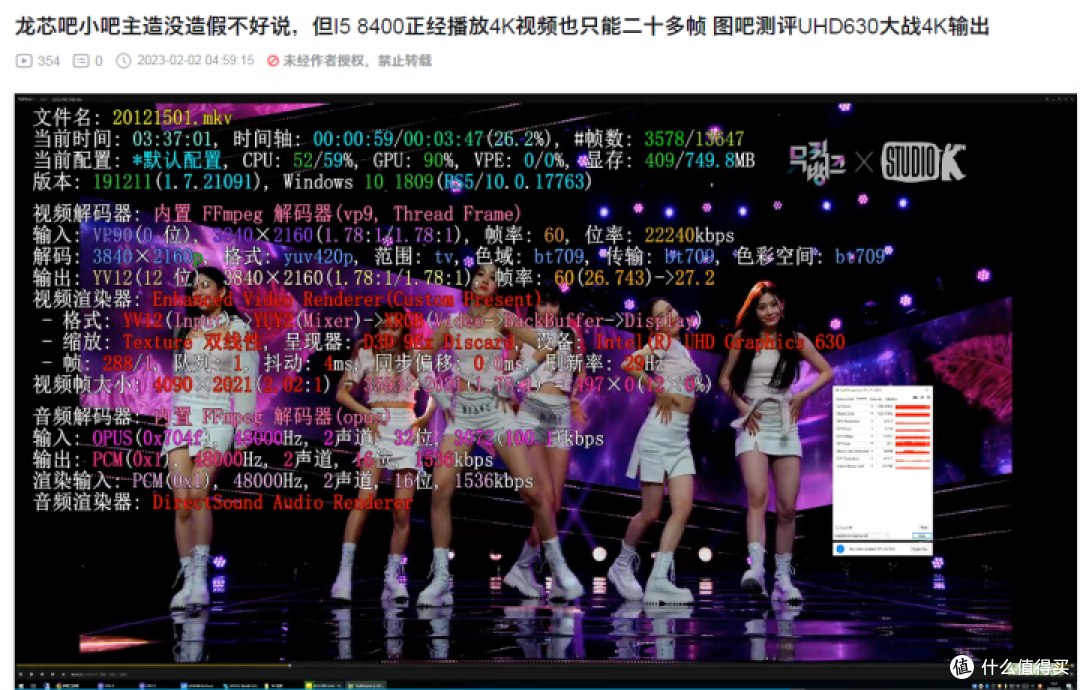Image resolution: width=1080 pixels, height=690 pixels.
Task: Open the Validation tab in GPU-Z
Action: click(x=891, y=399)
